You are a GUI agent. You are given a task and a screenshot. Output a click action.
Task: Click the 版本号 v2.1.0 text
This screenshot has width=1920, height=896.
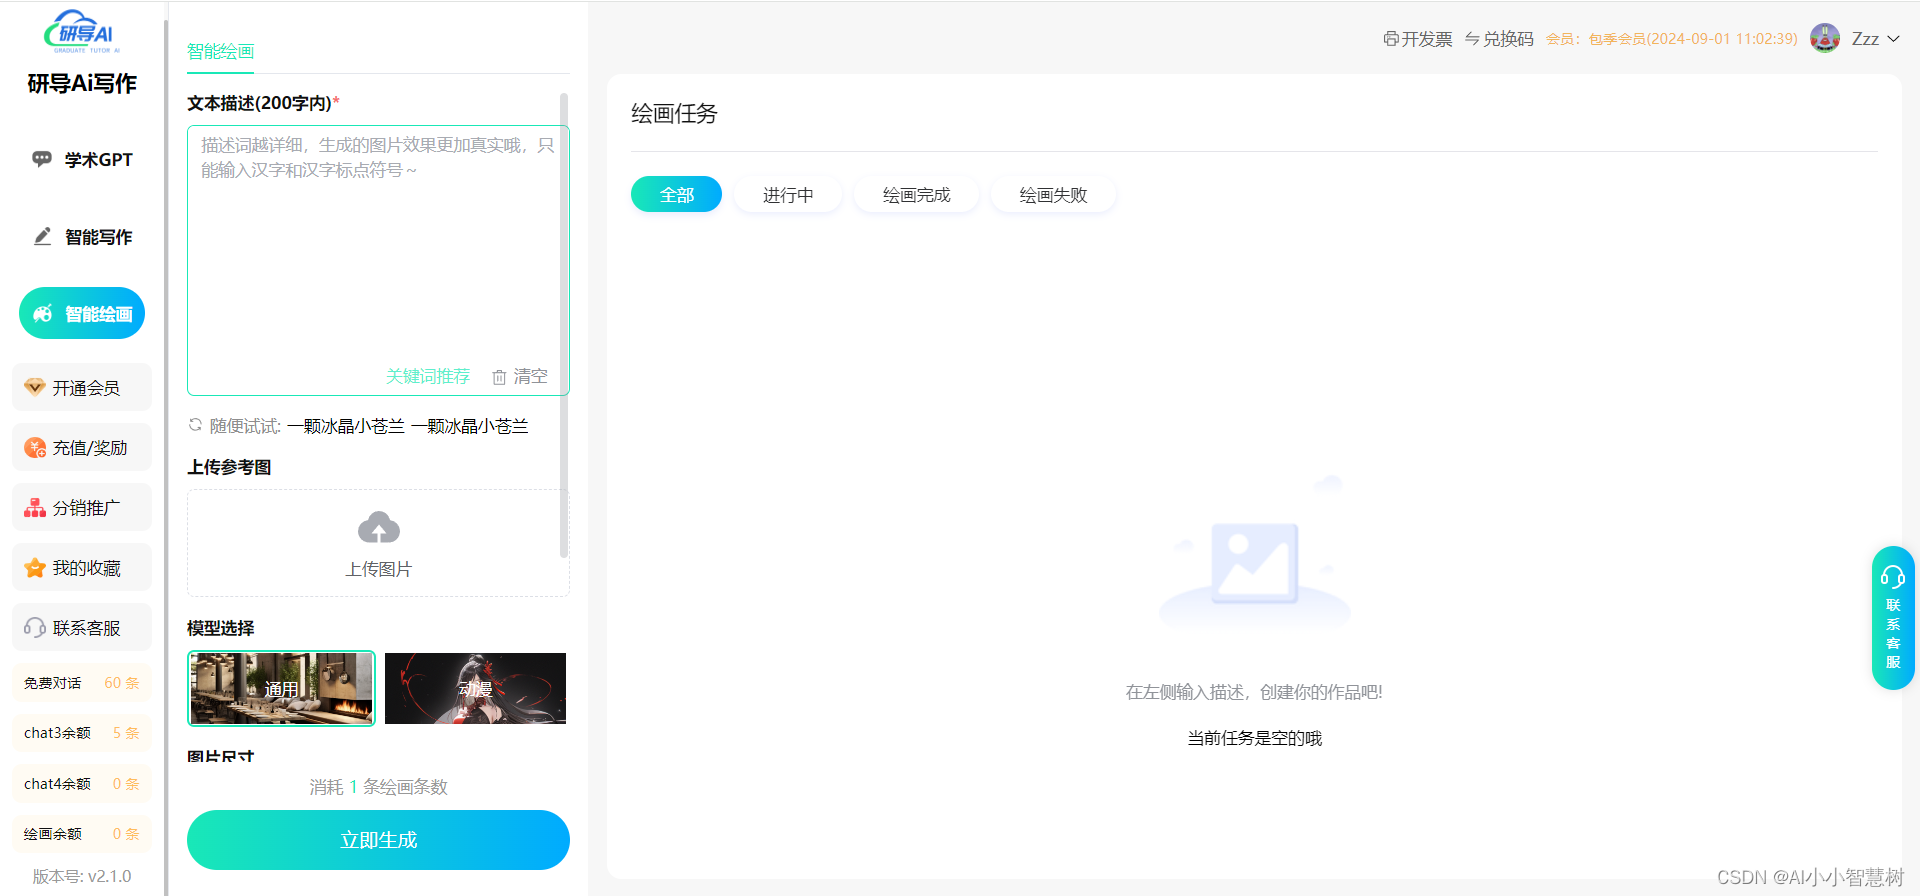click(82, 876)
